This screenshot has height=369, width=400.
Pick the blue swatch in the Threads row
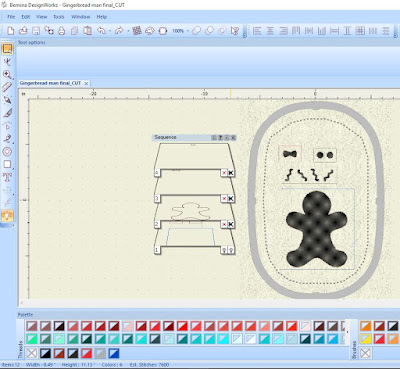114,353
